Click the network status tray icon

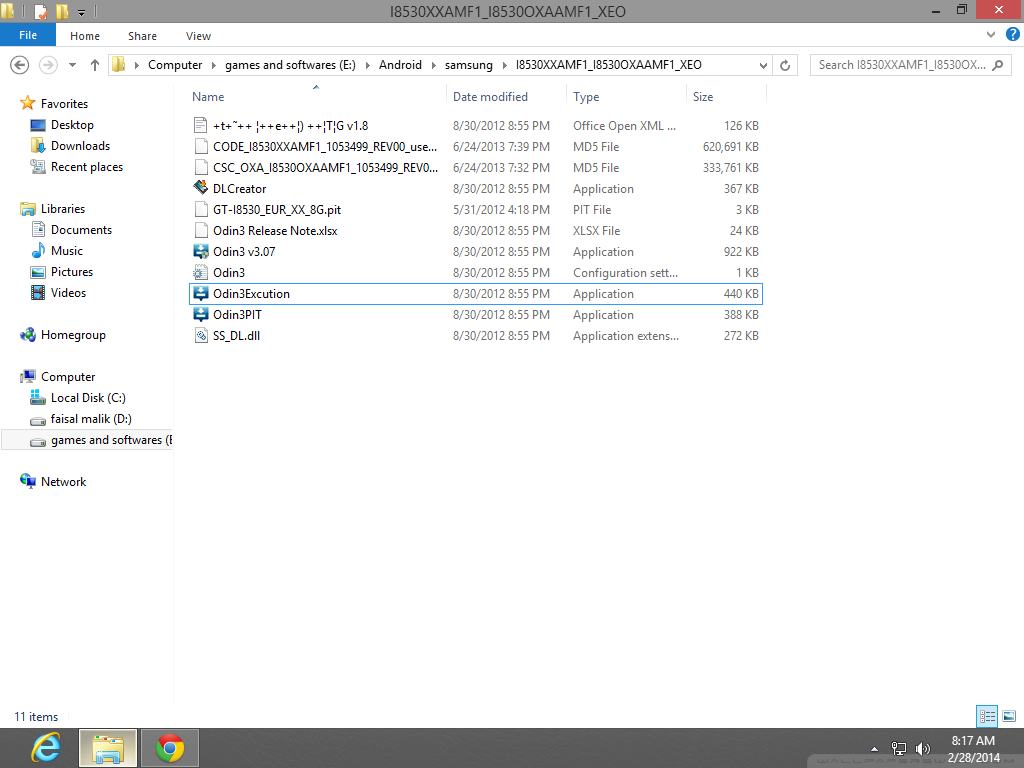pos(898,747)
